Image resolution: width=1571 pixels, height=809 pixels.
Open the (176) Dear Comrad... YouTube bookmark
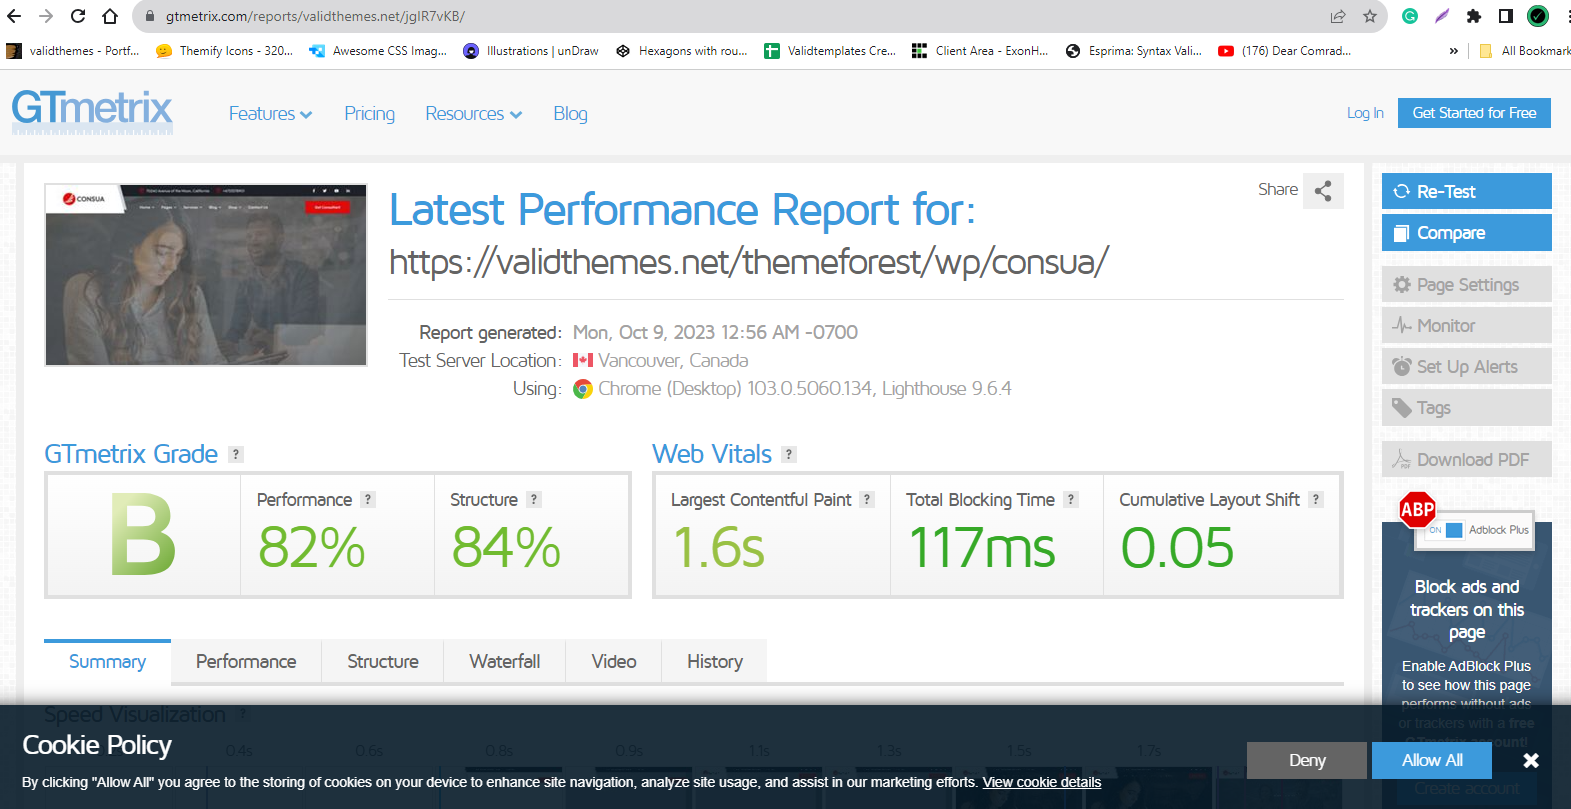[x=1285, y=51]
